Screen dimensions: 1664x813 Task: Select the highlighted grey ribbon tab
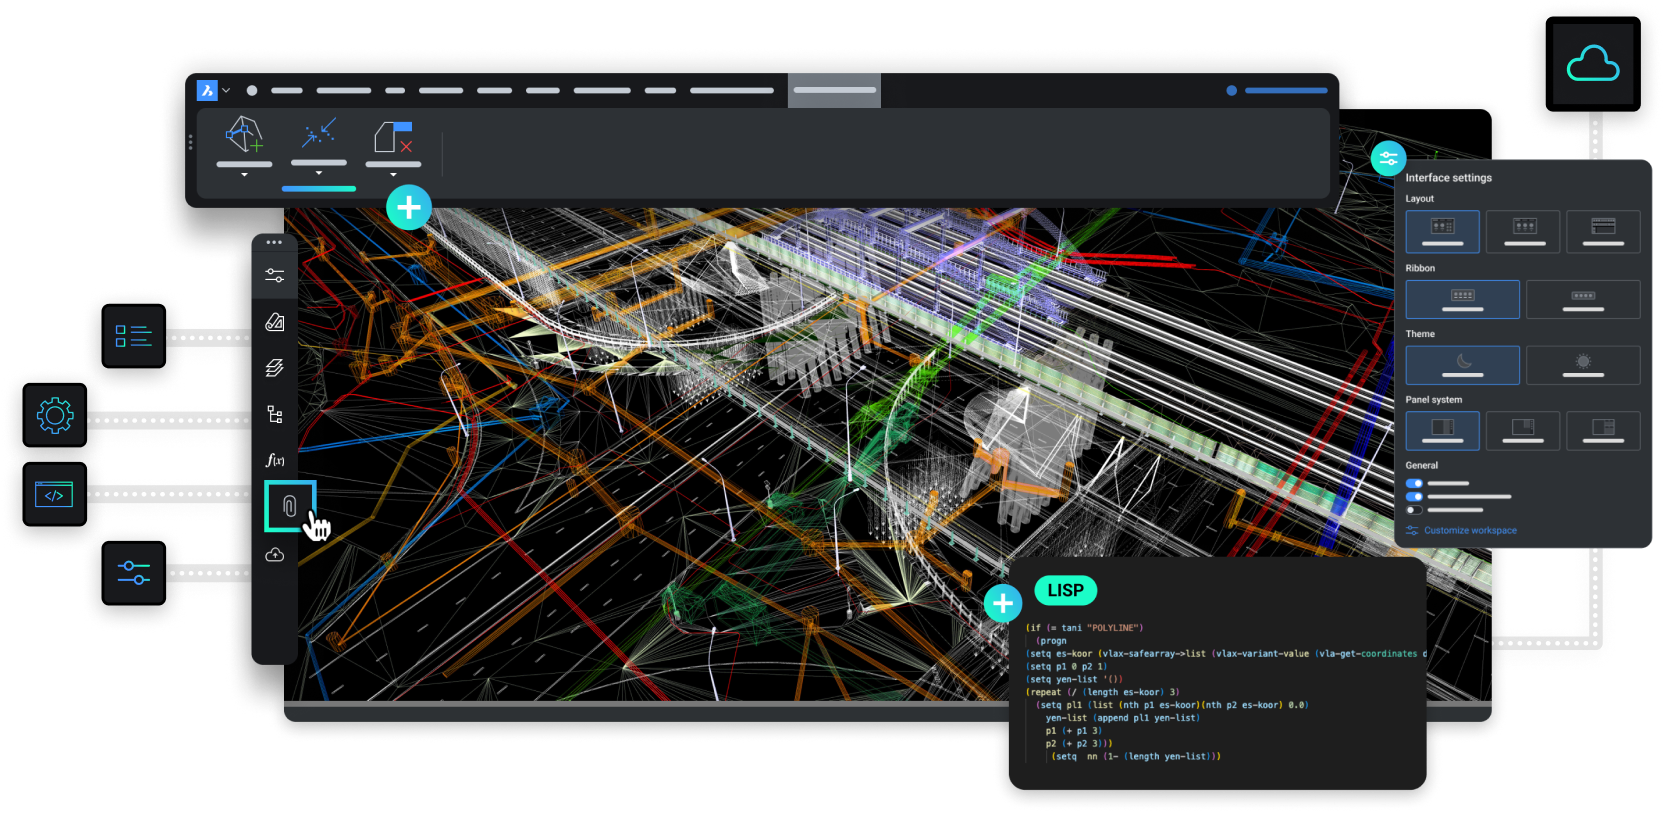(x=834, y=90)
